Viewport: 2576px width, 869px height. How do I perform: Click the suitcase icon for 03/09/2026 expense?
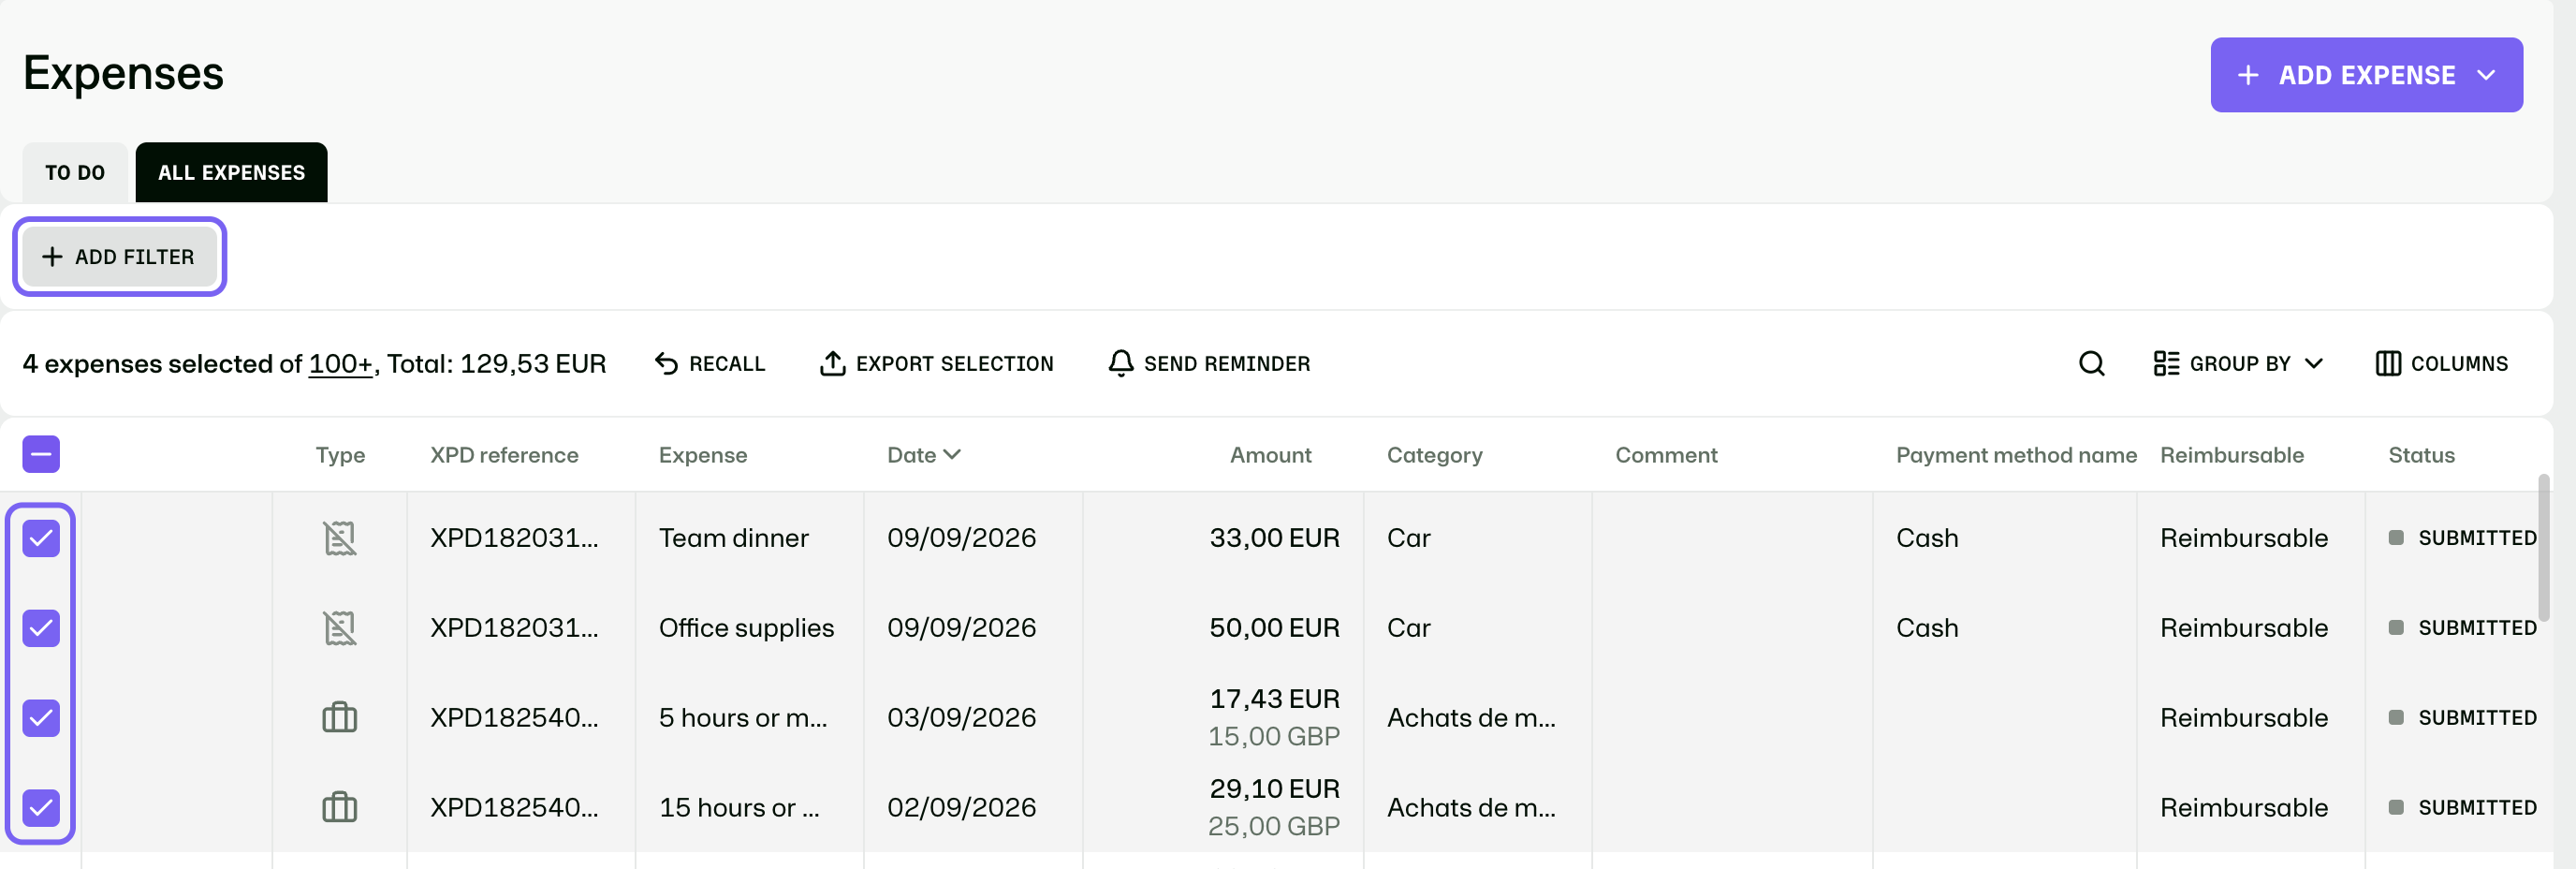pos(339,717)
